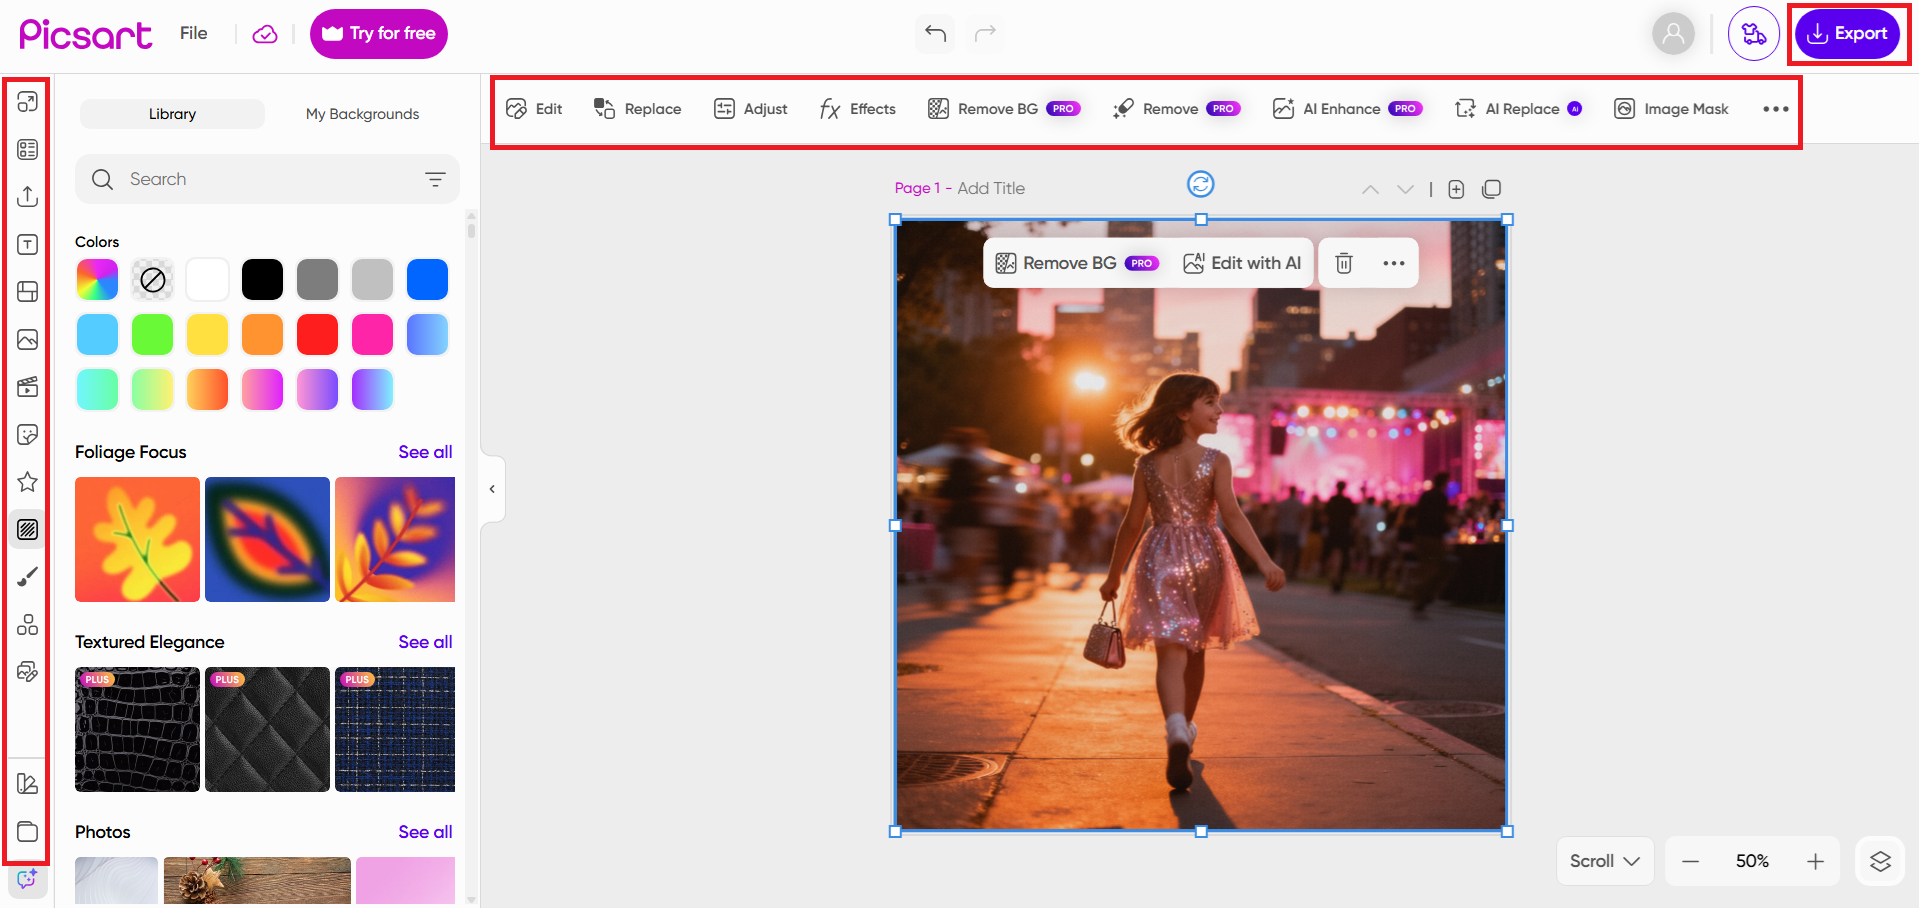
Task: Select the Draw brush tool
Action: tap(28, 577)
